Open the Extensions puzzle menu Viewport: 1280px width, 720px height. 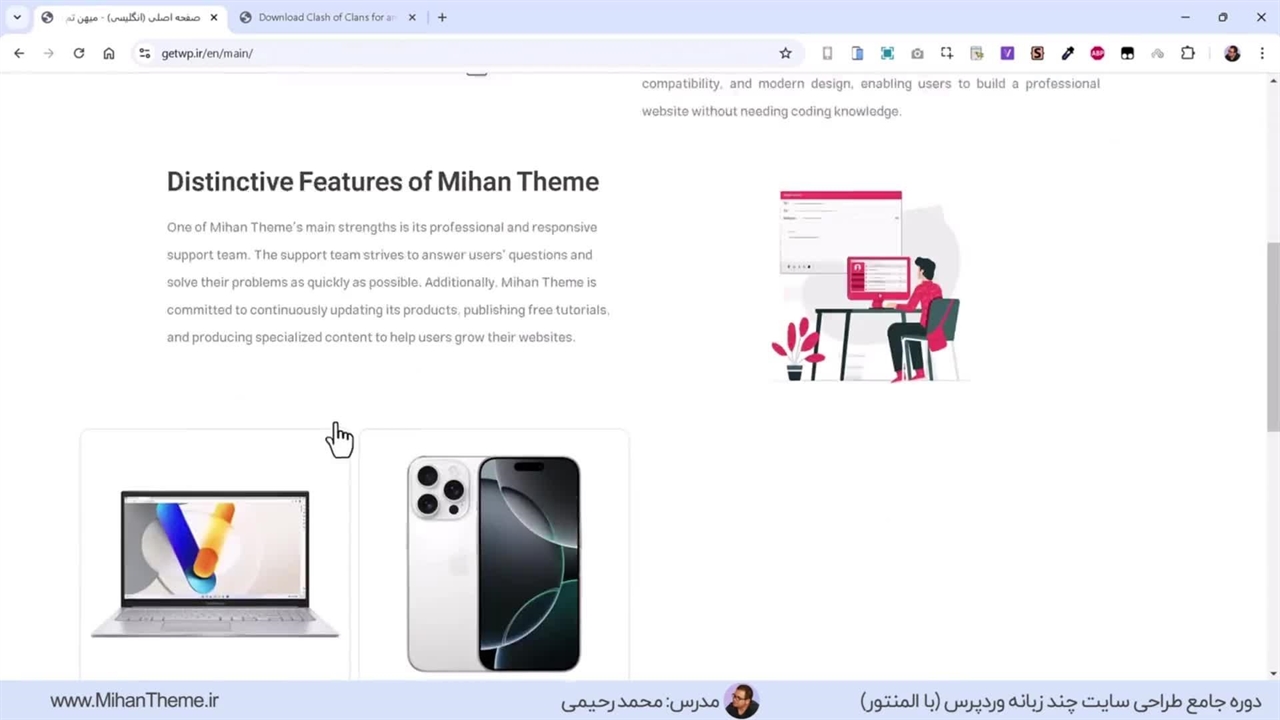[x=1187, y=53]
